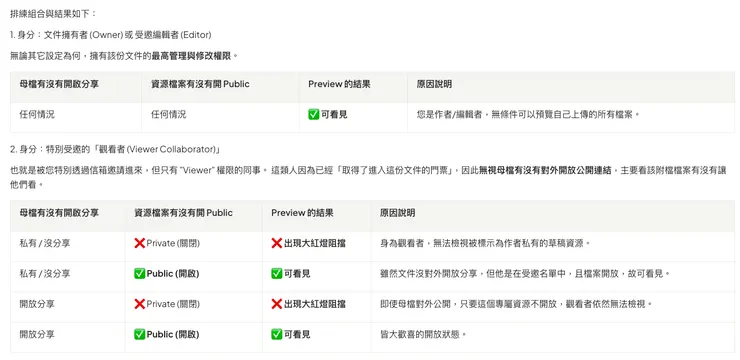Click 'Preview 的結果' header in Viewer table
Image resolution: width=740 pixels, height=360 pixels.
pos(303,213)
